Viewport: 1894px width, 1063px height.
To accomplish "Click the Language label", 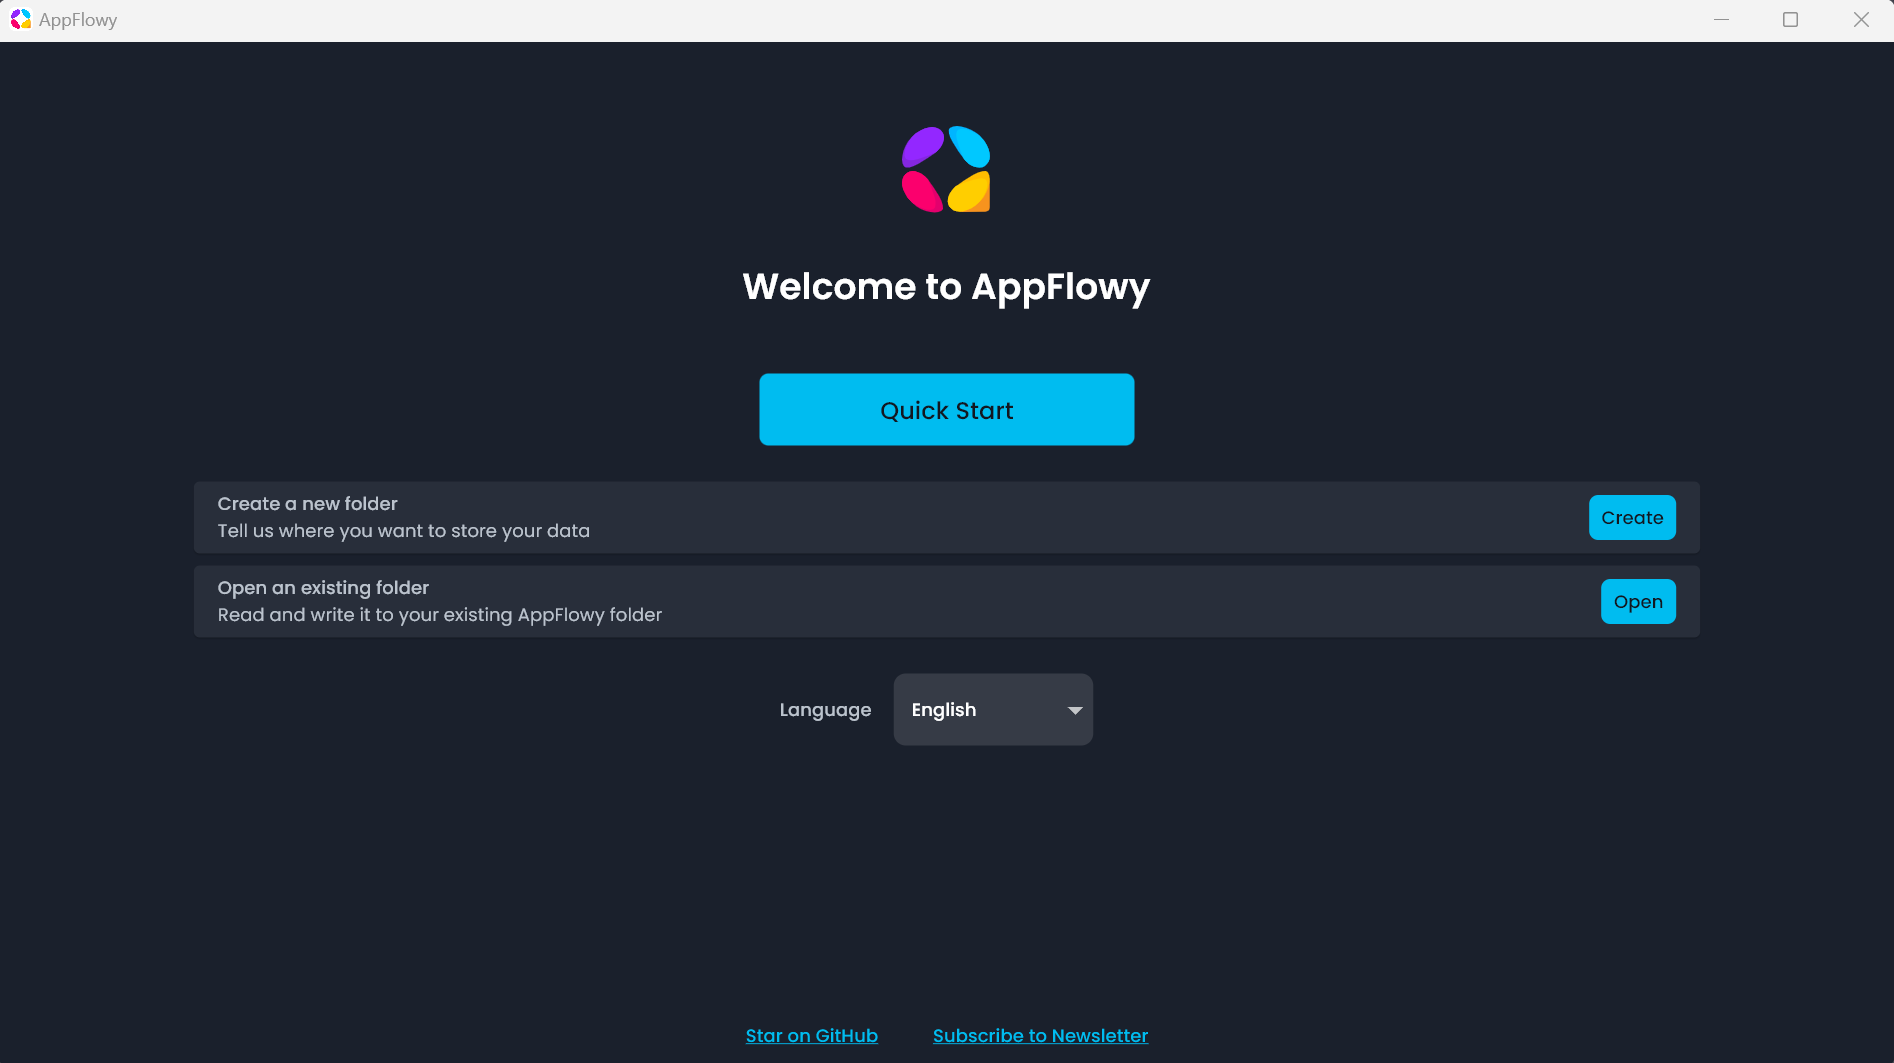I will tap(825, 710).
